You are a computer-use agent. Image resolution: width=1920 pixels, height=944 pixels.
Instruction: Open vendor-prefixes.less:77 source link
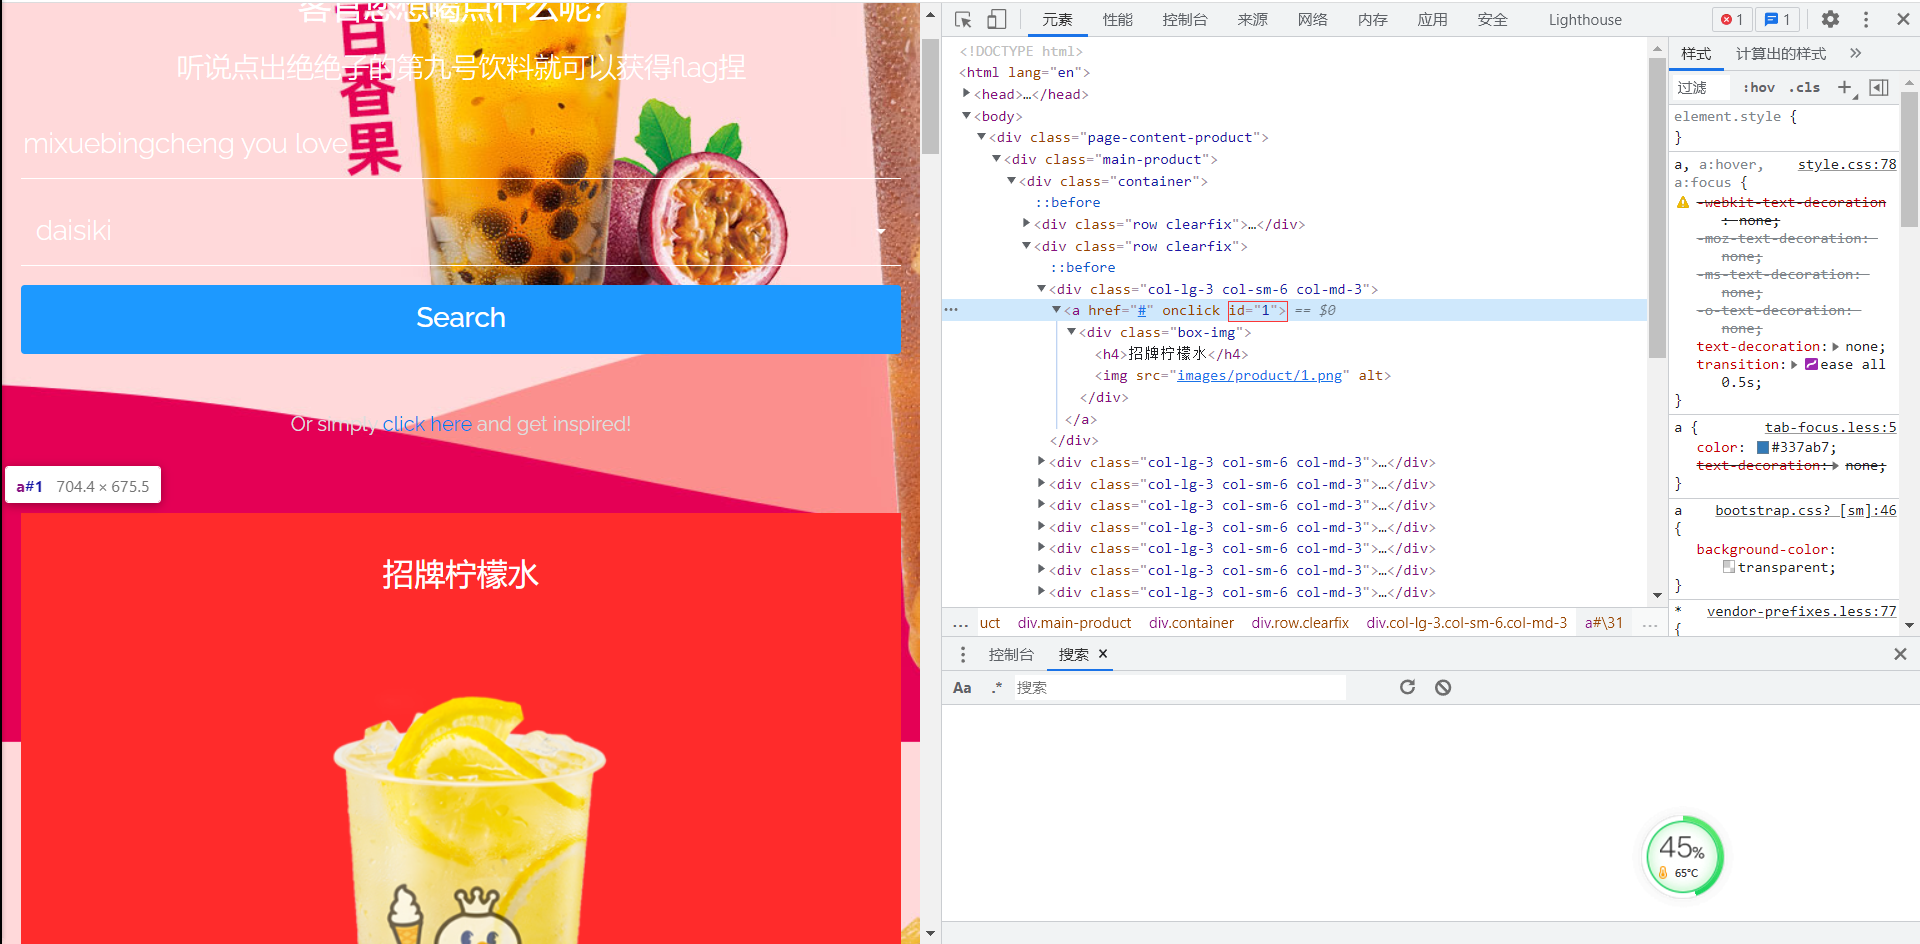[1801, 611]
